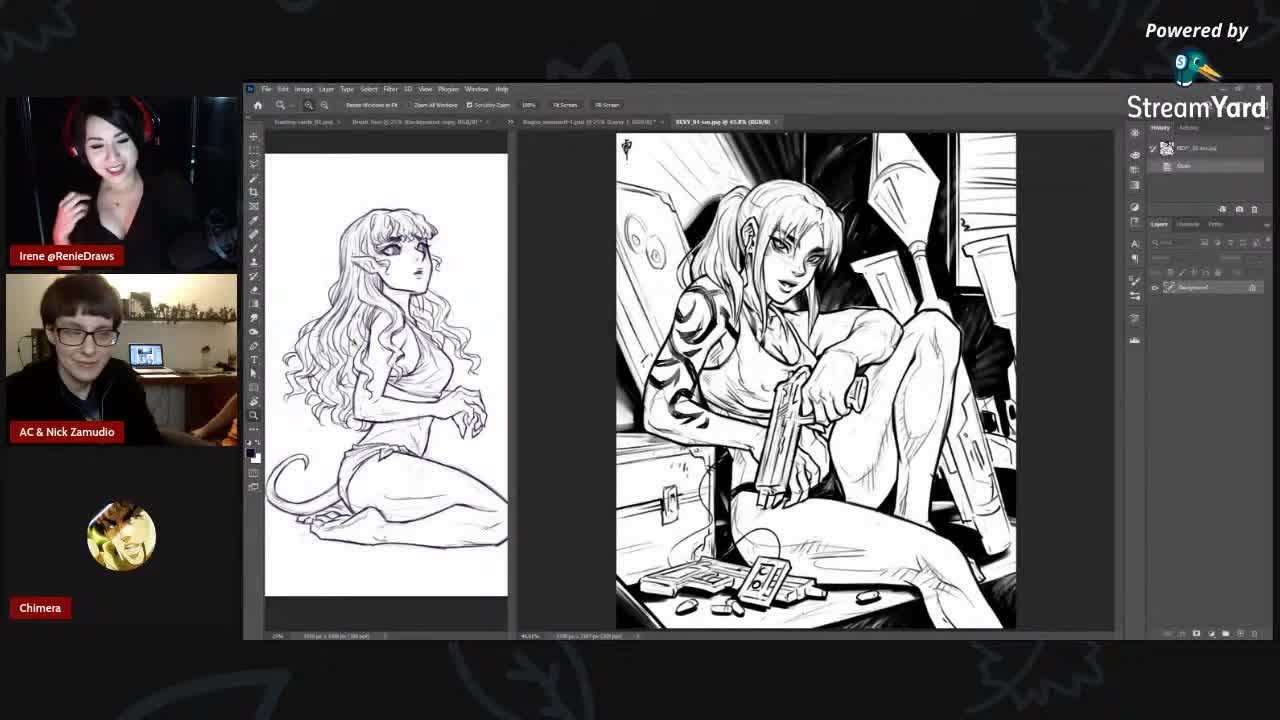Click the background color swatch
This screenshot has width=1280, height=720.
(x=257, y=458)
